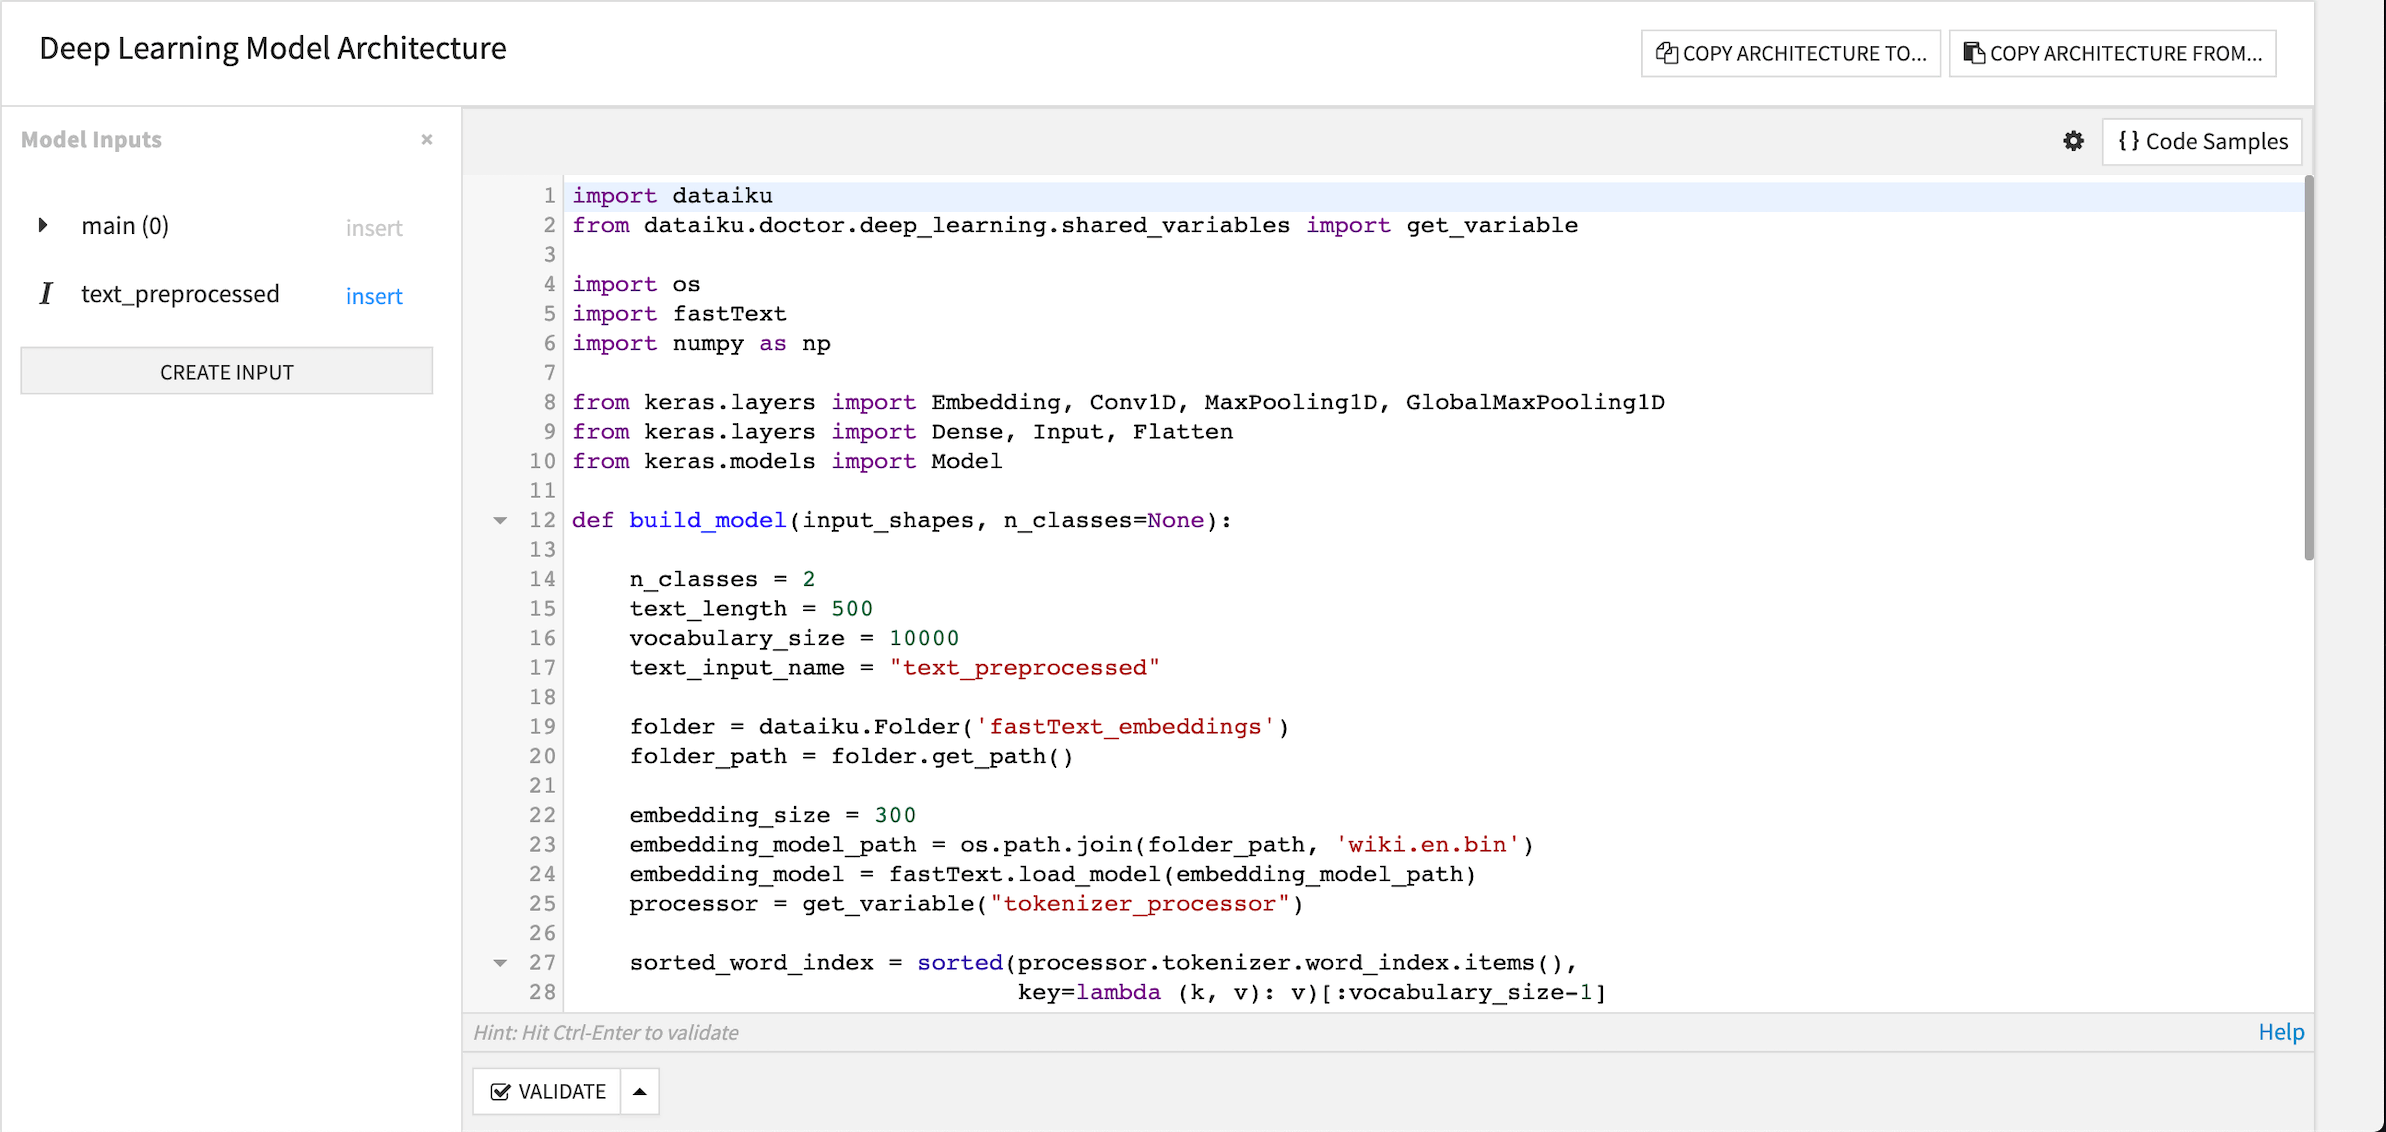
Task: Click the checkmark icon on VALIDATE button
Action: point(500,1092)
